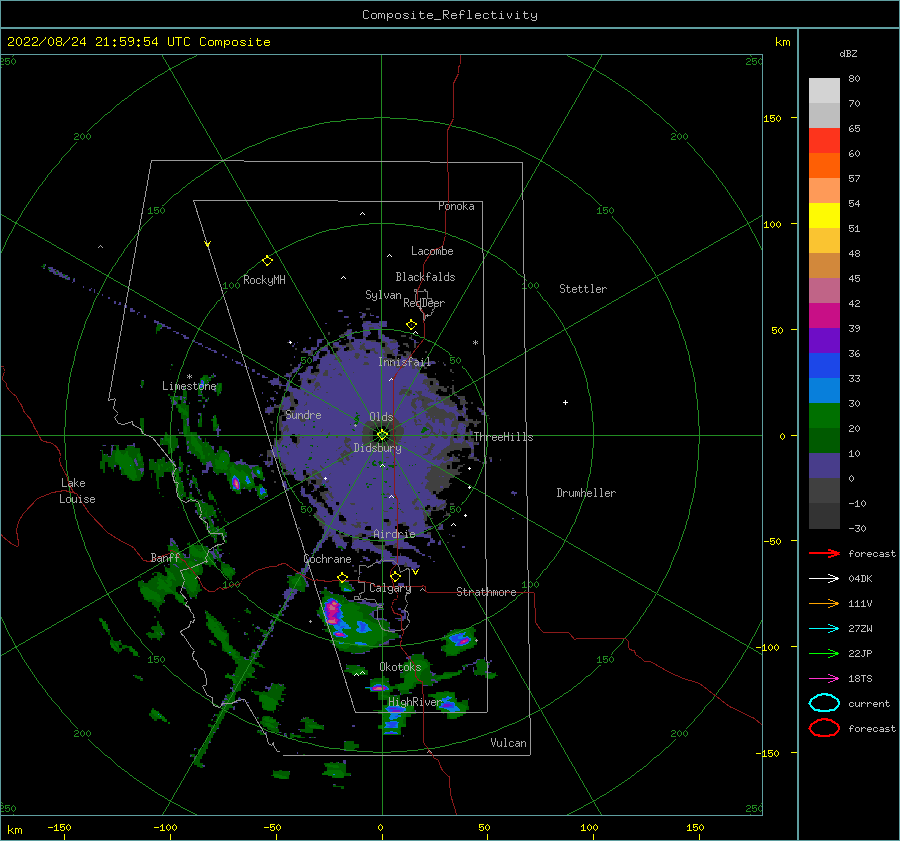The height and width of the screenshot is (841, 900).
Task: Click the ThreeHills label
Action: tap(503, 437)
